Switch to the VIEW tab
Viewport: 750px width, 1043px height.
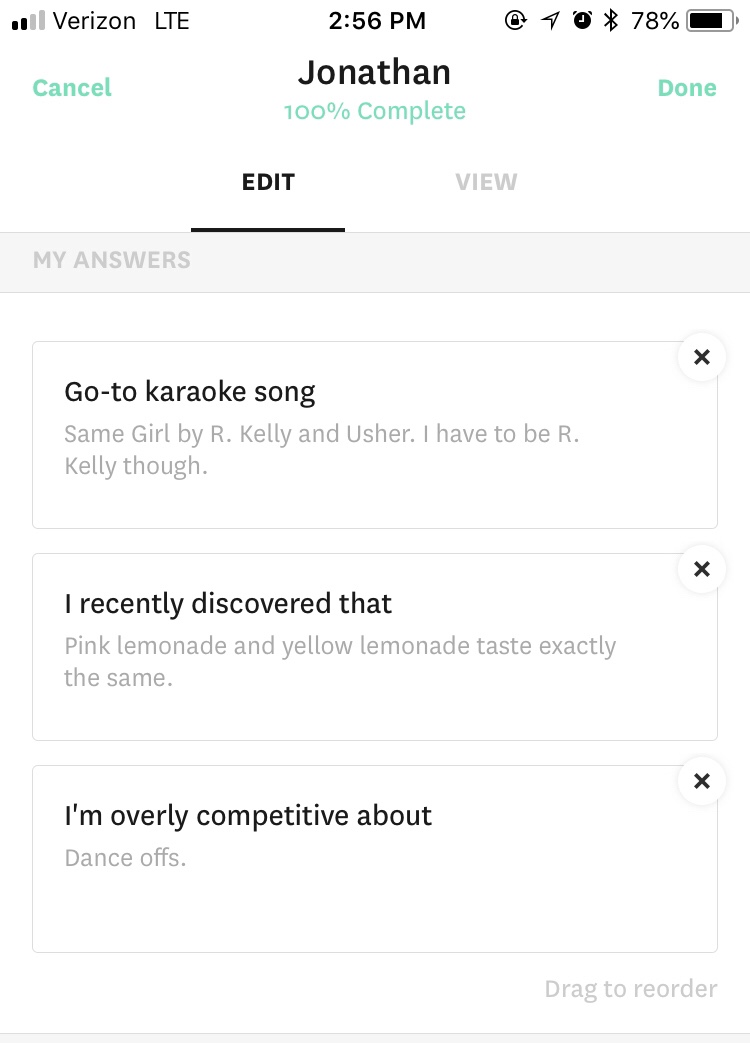point(486,183)
